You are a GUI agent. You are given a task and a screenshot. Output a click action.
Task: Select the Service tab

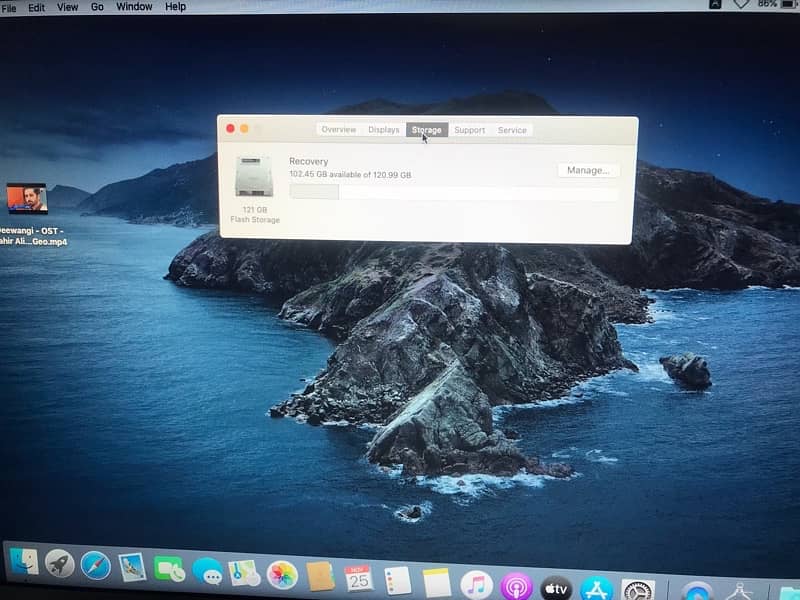[512, 130]
